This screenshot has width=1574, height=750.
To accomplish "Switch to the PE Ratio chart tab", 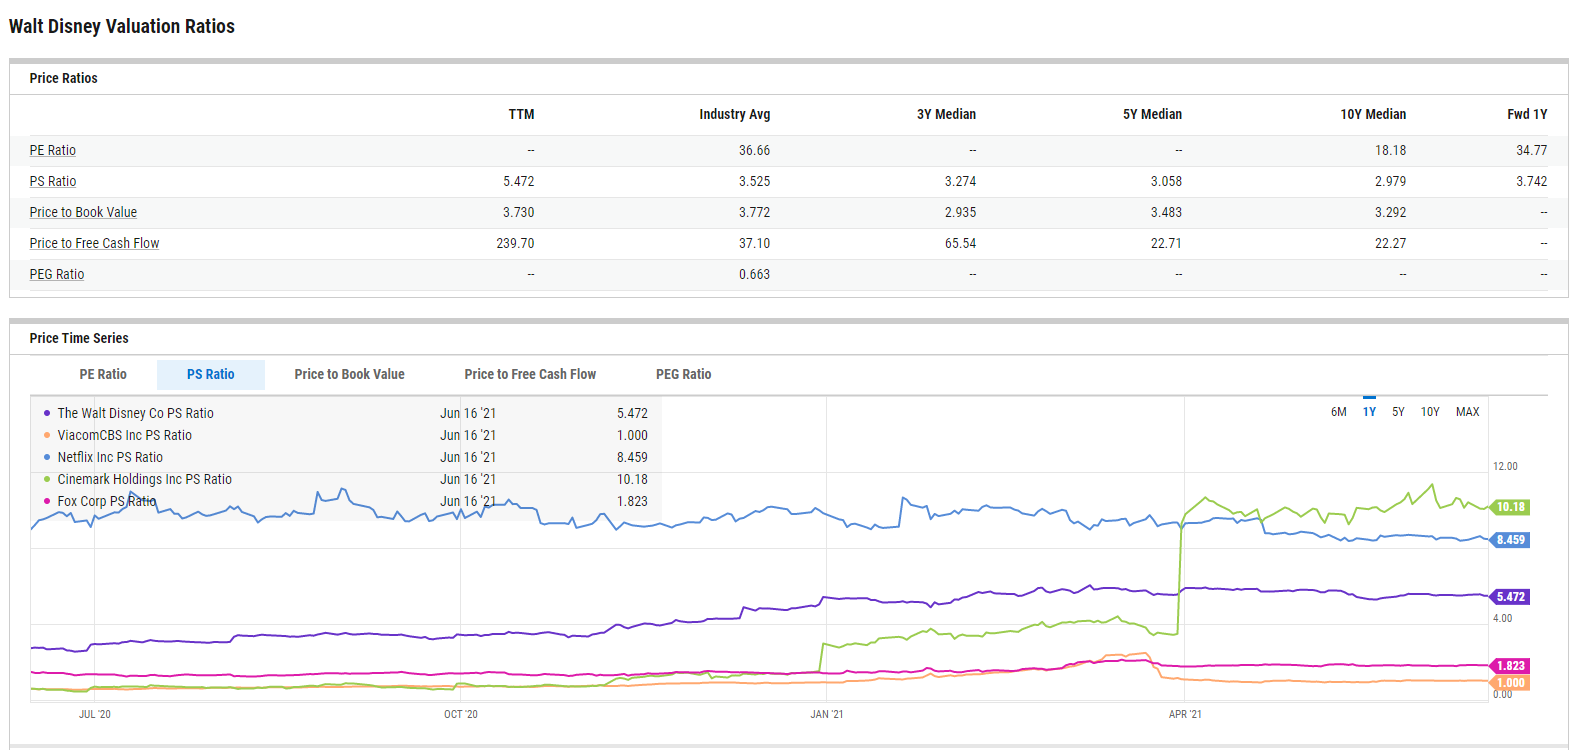I will point(103,374).
